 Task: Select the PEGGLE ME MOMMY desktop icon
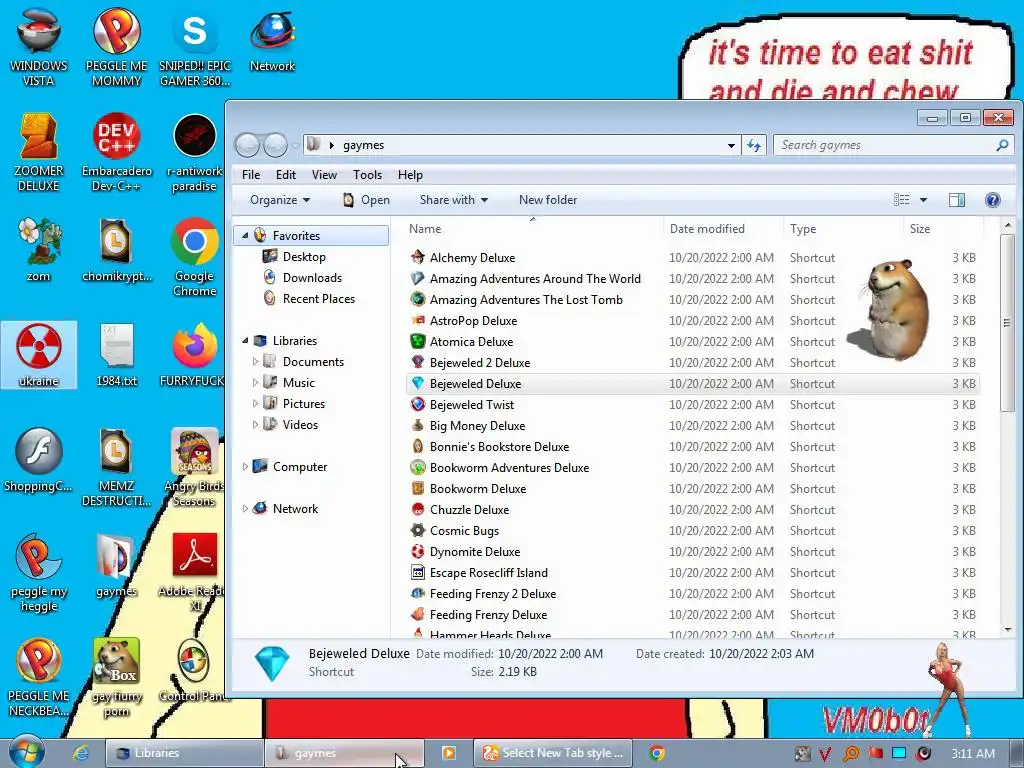(x=116, y=47)
